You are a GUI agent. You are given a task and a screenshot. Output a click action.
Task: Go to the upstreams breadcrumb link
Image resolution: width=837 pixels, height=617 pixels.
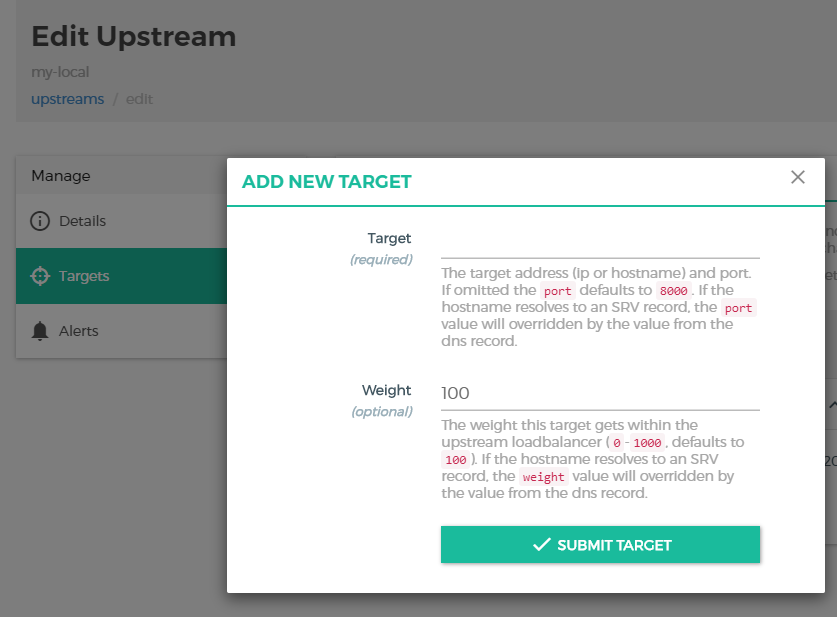(67, 99)
